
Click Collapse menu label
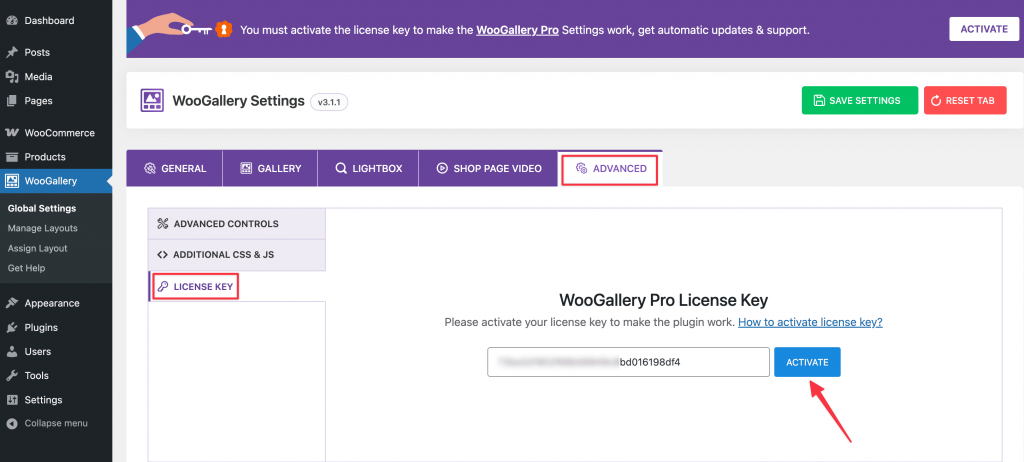point(56,423)
